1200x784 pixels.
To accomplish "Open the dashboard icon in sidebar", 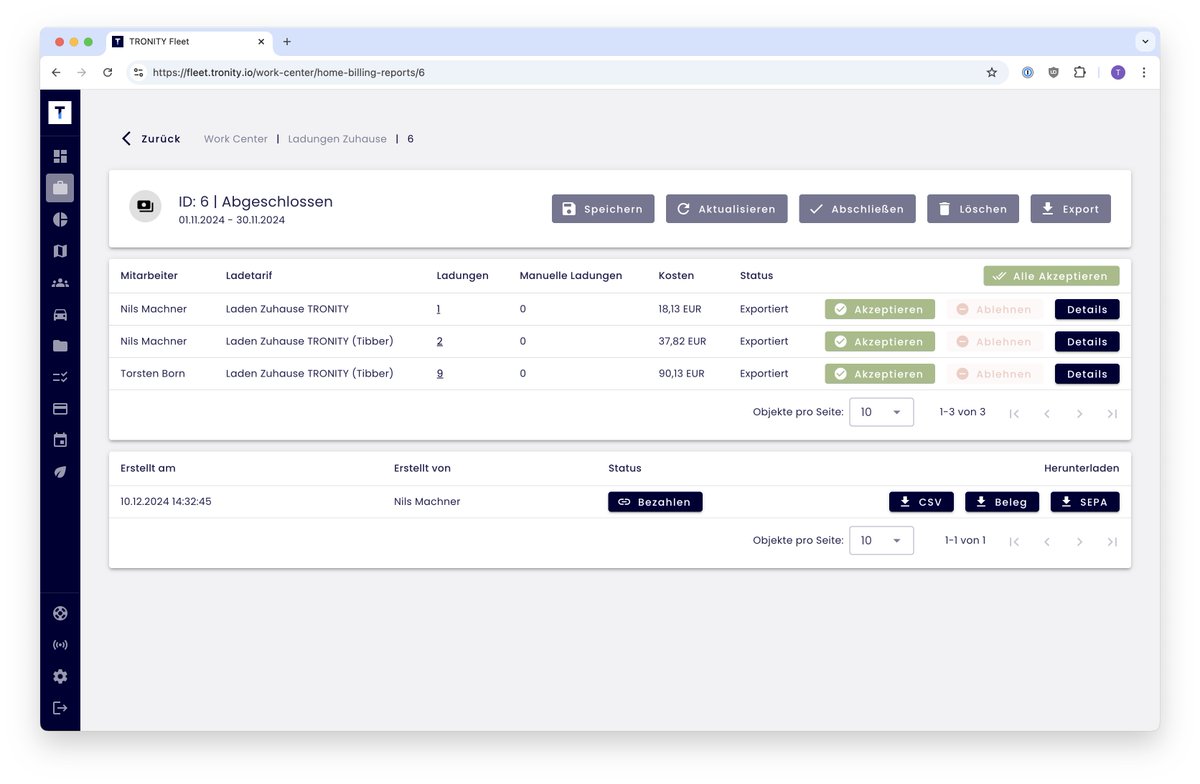I will point(60,156).
